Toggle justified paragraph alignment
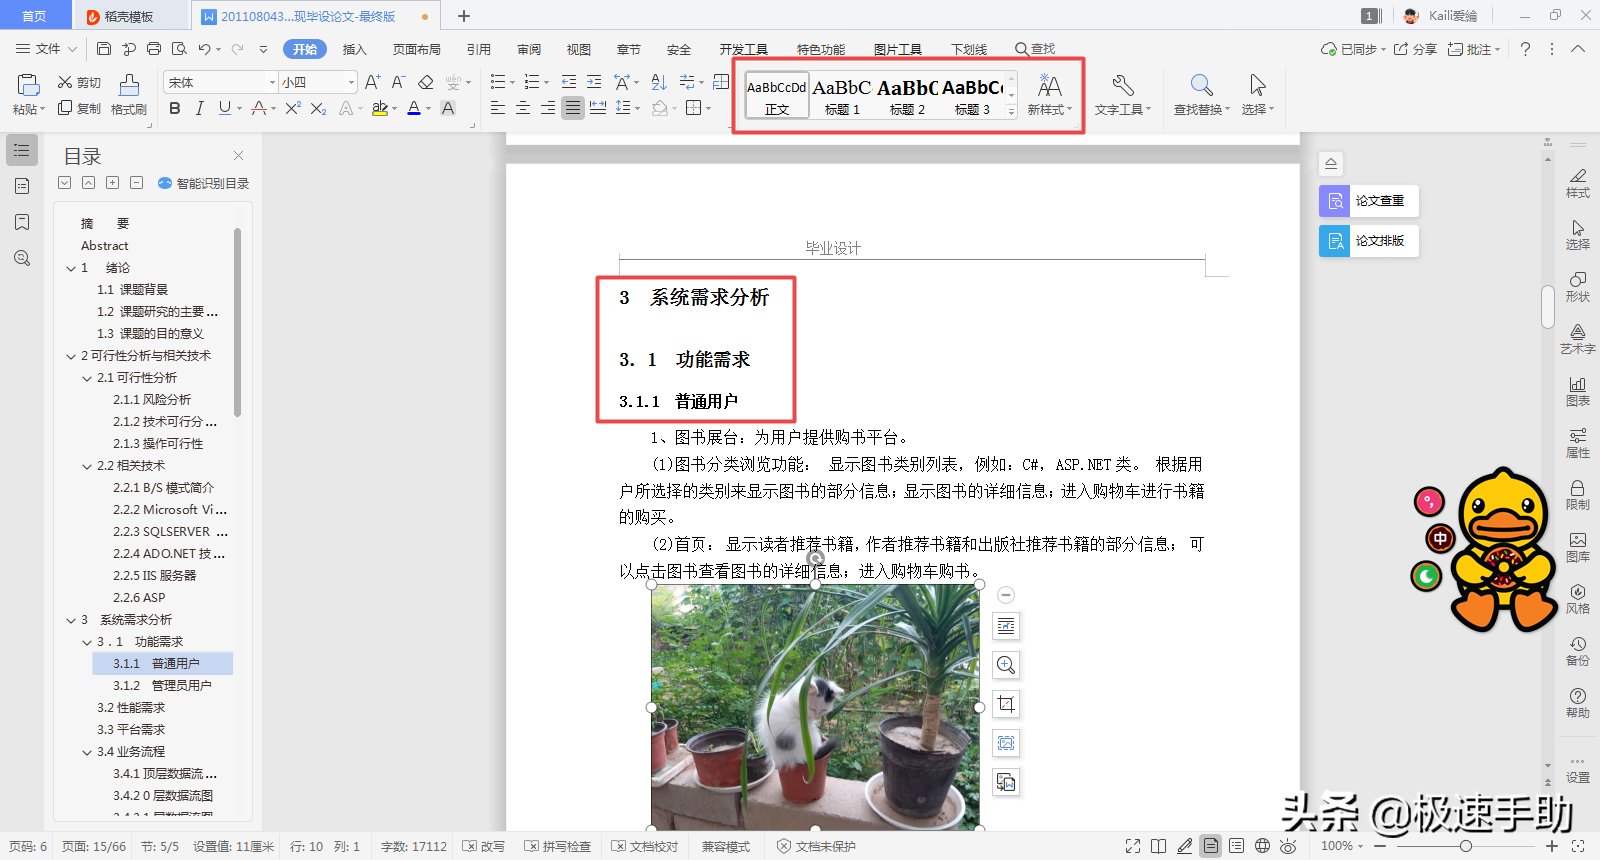1600x860 pixels. click(x=572, y=108)
